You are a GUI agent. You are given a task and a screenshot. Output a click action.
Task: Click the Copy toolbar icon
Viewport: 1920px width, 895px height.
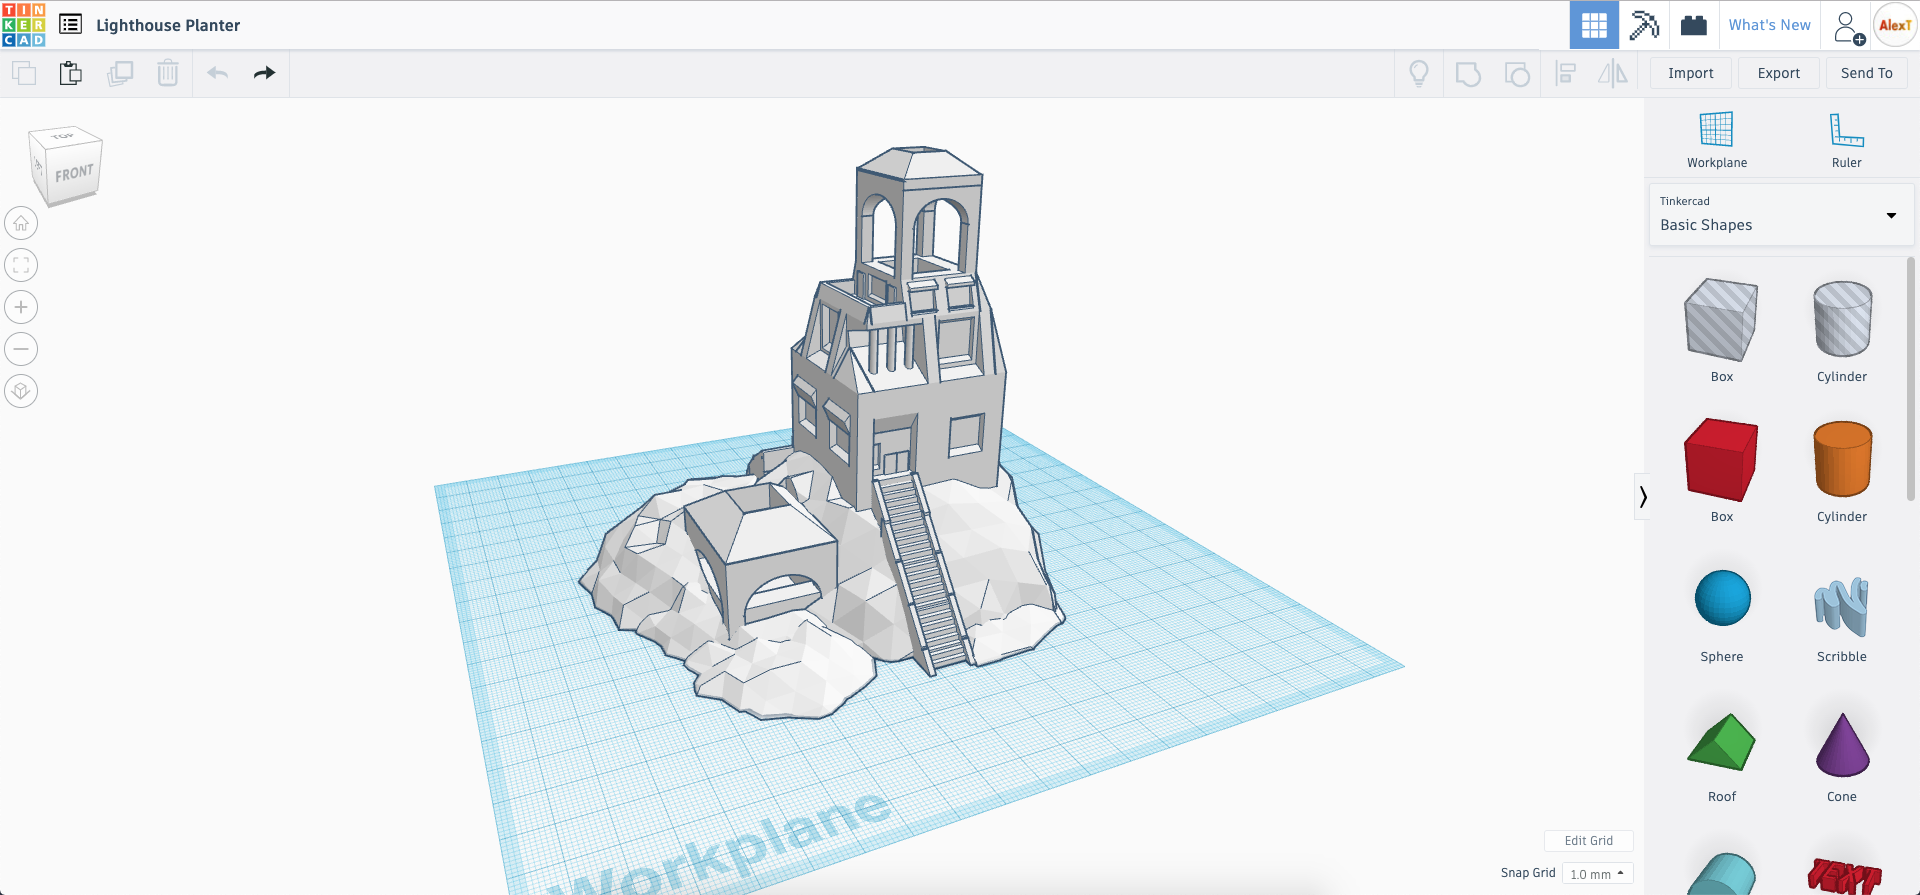pyautogui.click(x=24, y=73)
